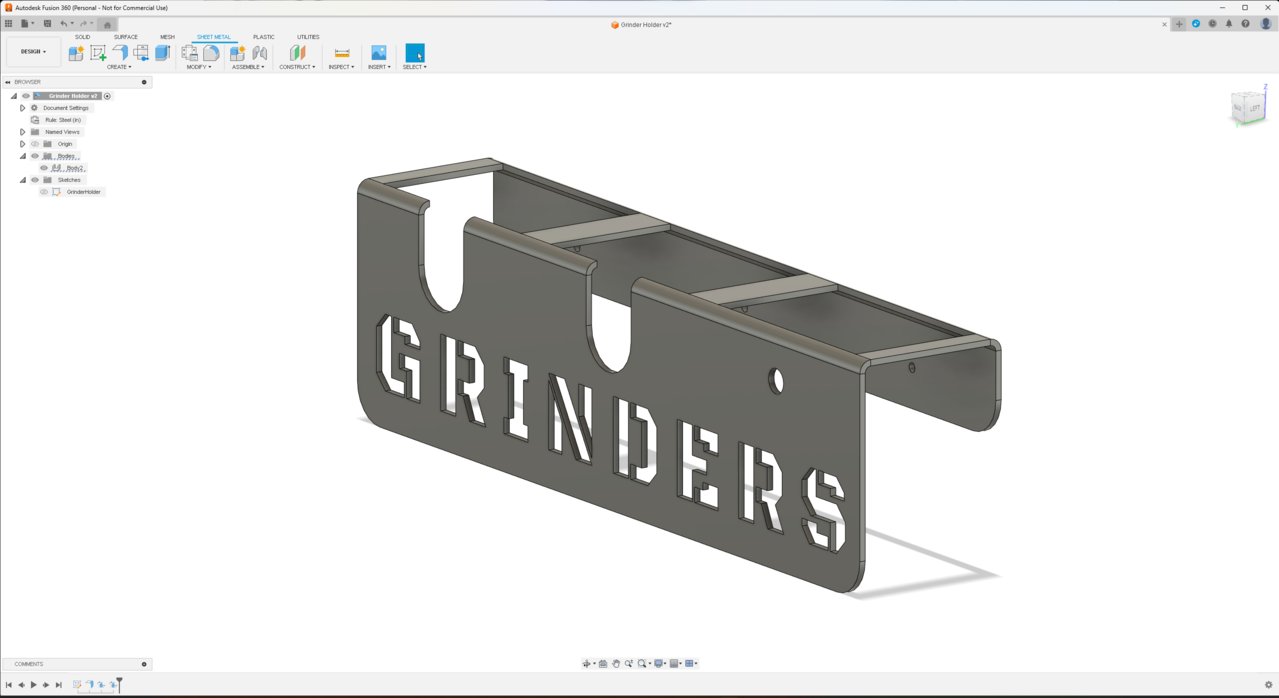Click the timeline end marker
Screen dimensions: 1279x698
coord(119,684)
